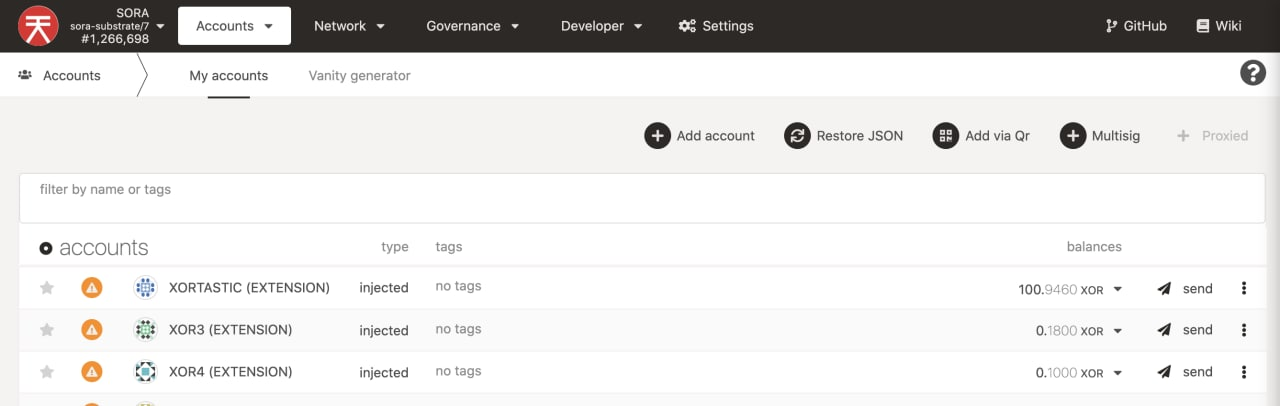1280x406 pixels.
Task: Select XORTASTIC (EXTENSION) account name
Action: click(249, 288)
